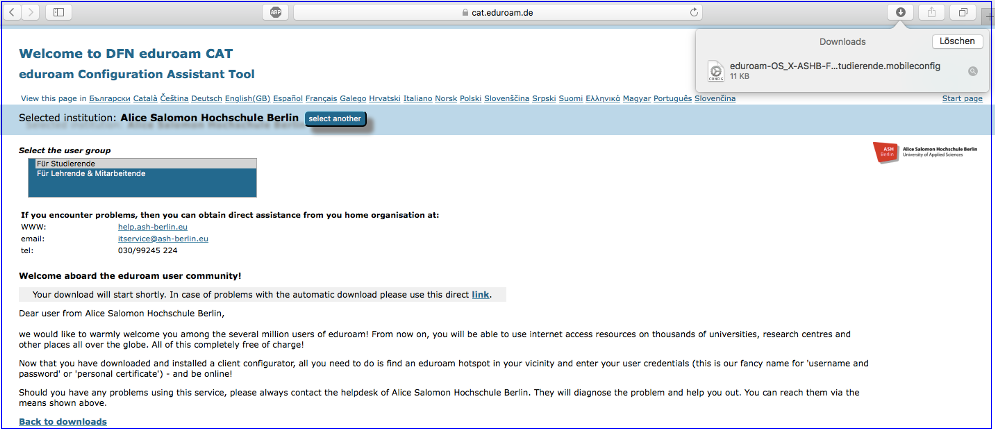
Task: Switch page language to Français
Action: pos(321,98)
